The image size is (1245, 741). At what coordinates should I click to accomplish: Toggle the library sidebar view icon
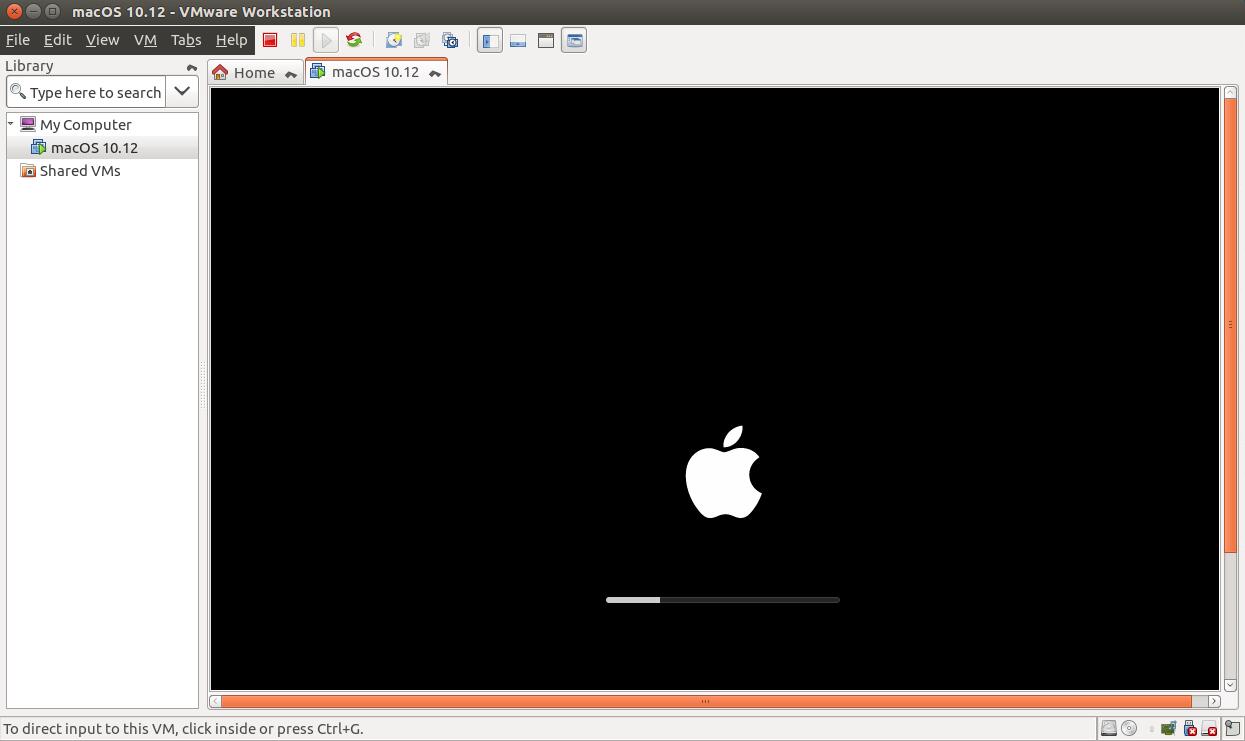coord(490,40)
